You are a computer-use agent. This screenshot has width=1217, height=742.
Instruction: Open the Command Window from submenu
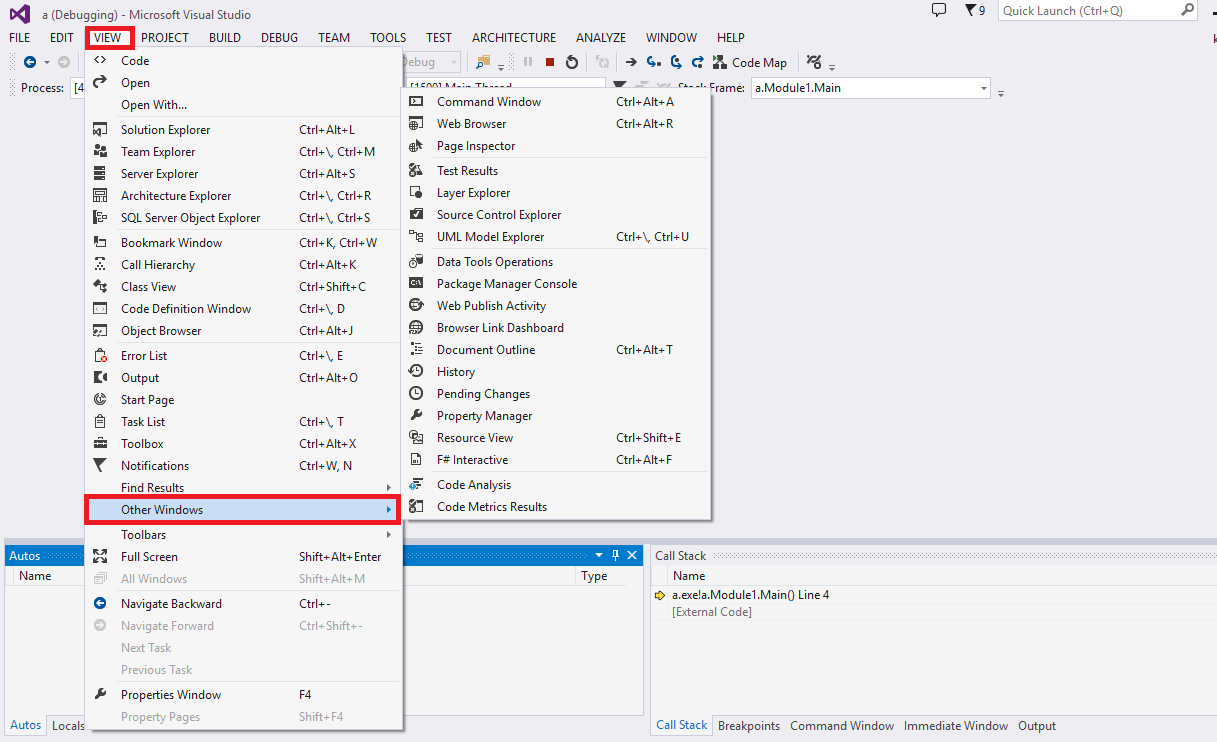(556, 102)
